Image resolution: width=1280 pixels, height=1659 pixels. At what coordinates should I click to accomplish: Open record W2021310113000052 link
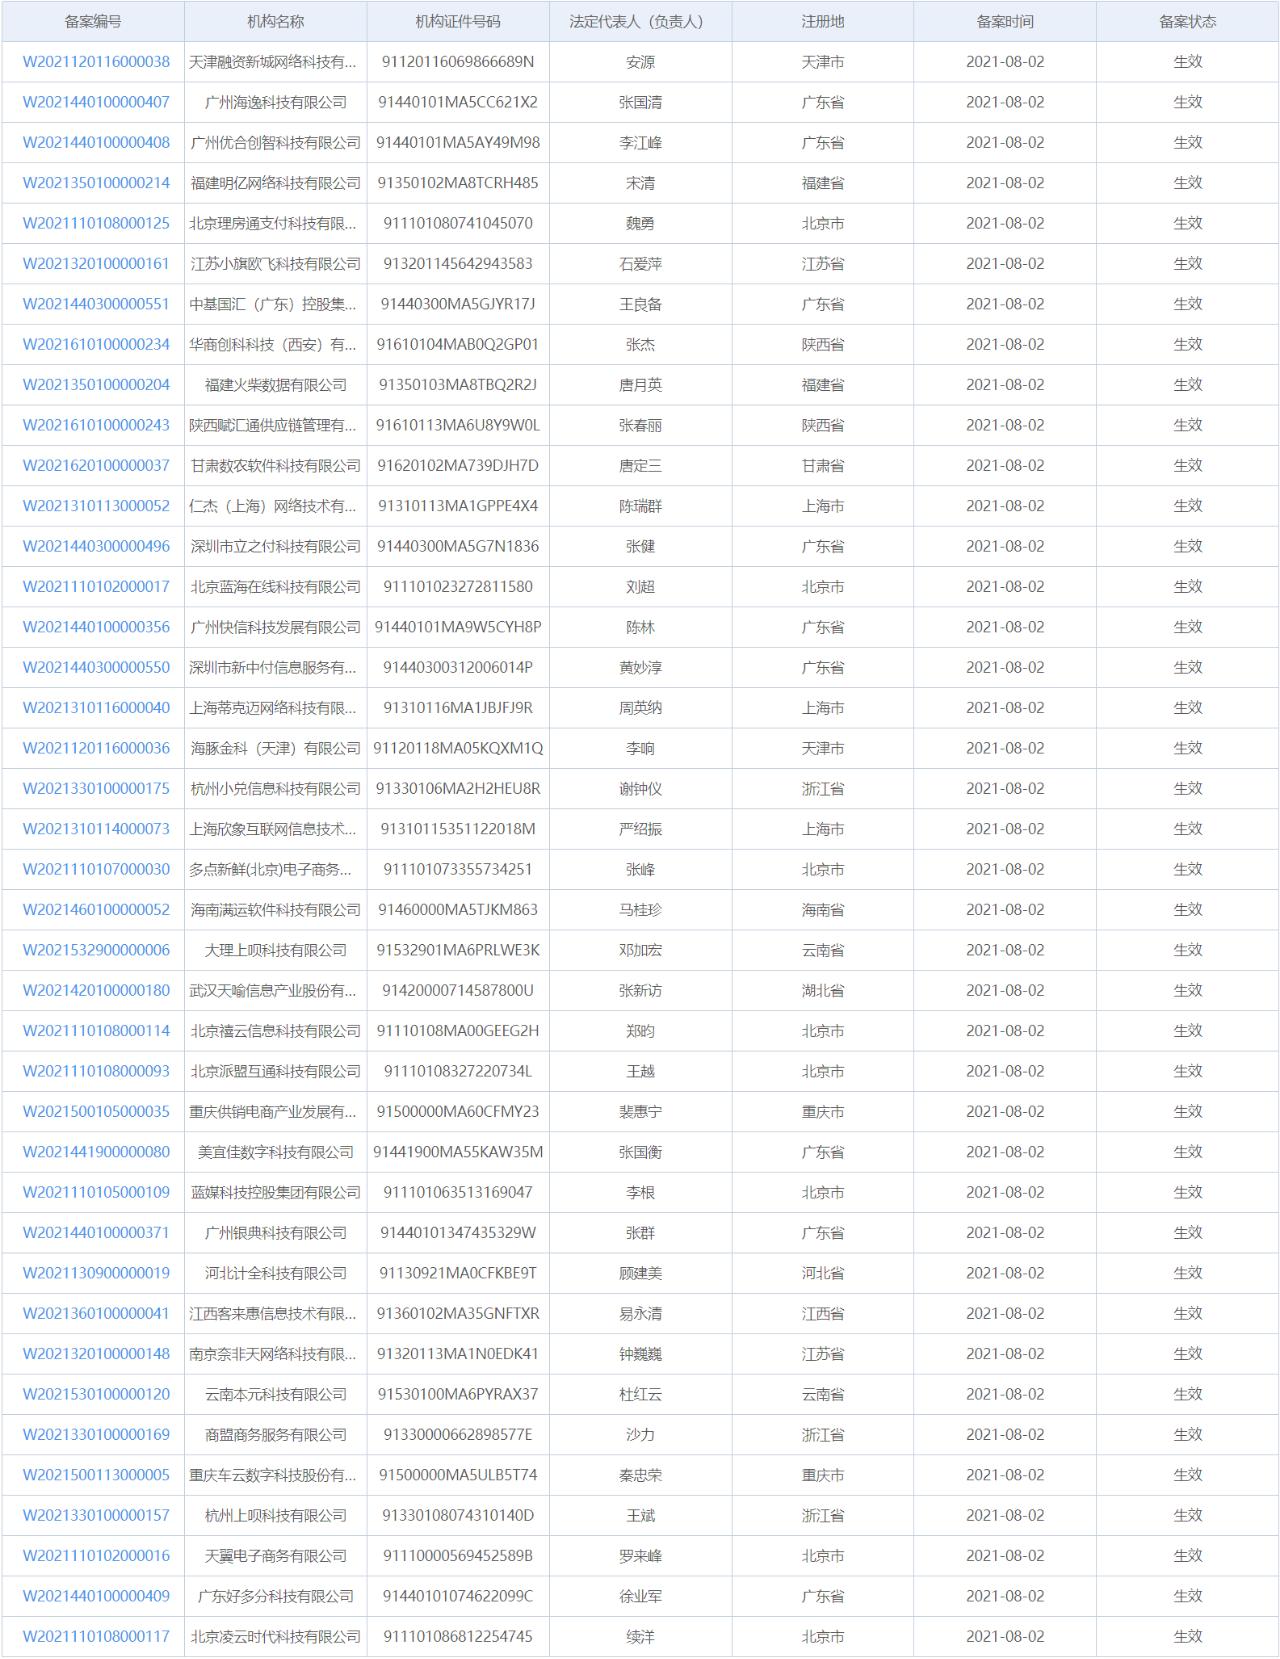click(x=96, y=506)
